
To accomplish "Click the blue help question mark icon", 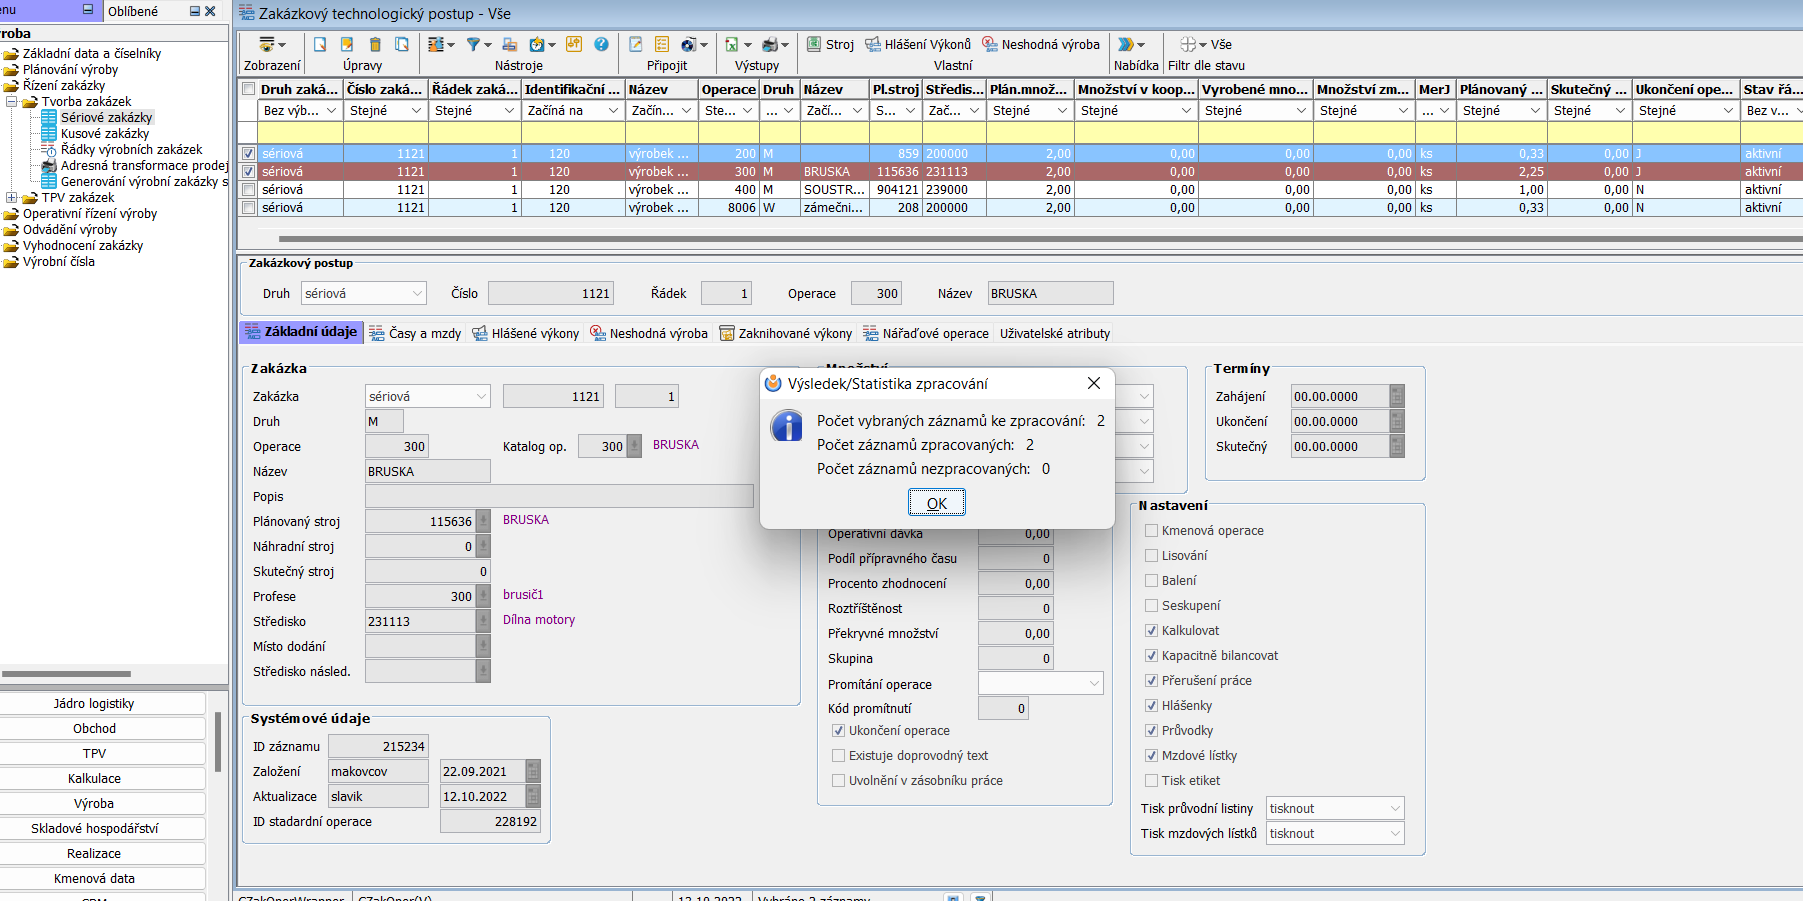I will coord(601,44).
